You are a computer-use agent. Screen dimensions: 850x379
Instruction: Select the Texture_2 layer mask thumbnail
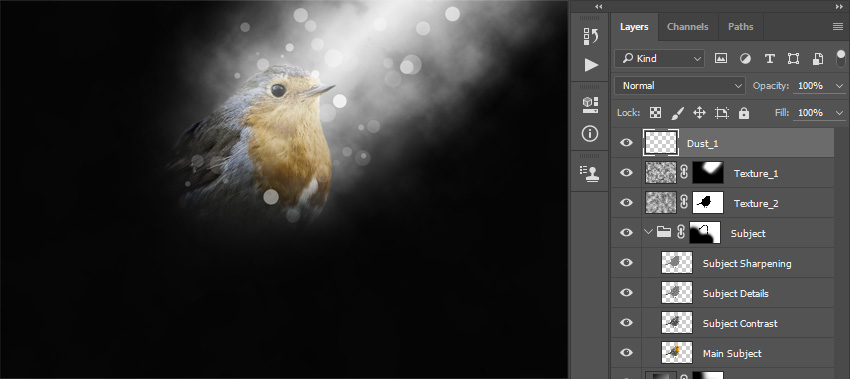707,203
